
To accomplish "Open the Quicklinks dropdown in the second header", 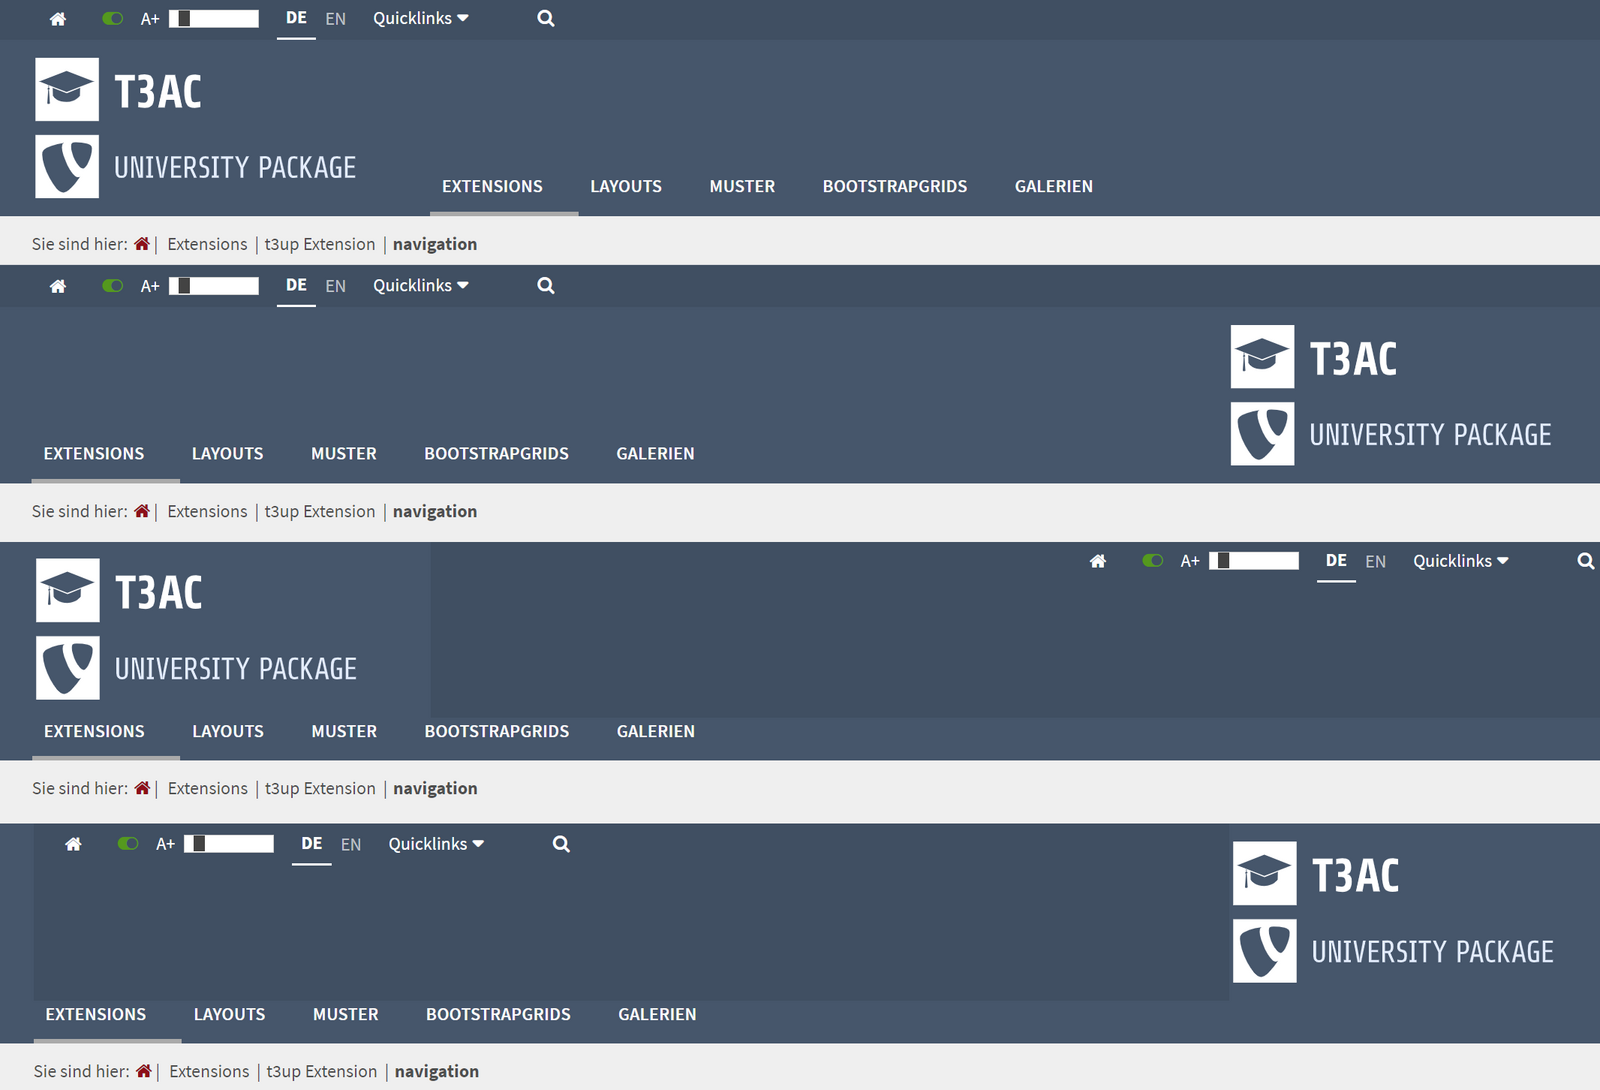I will (421, 285).
